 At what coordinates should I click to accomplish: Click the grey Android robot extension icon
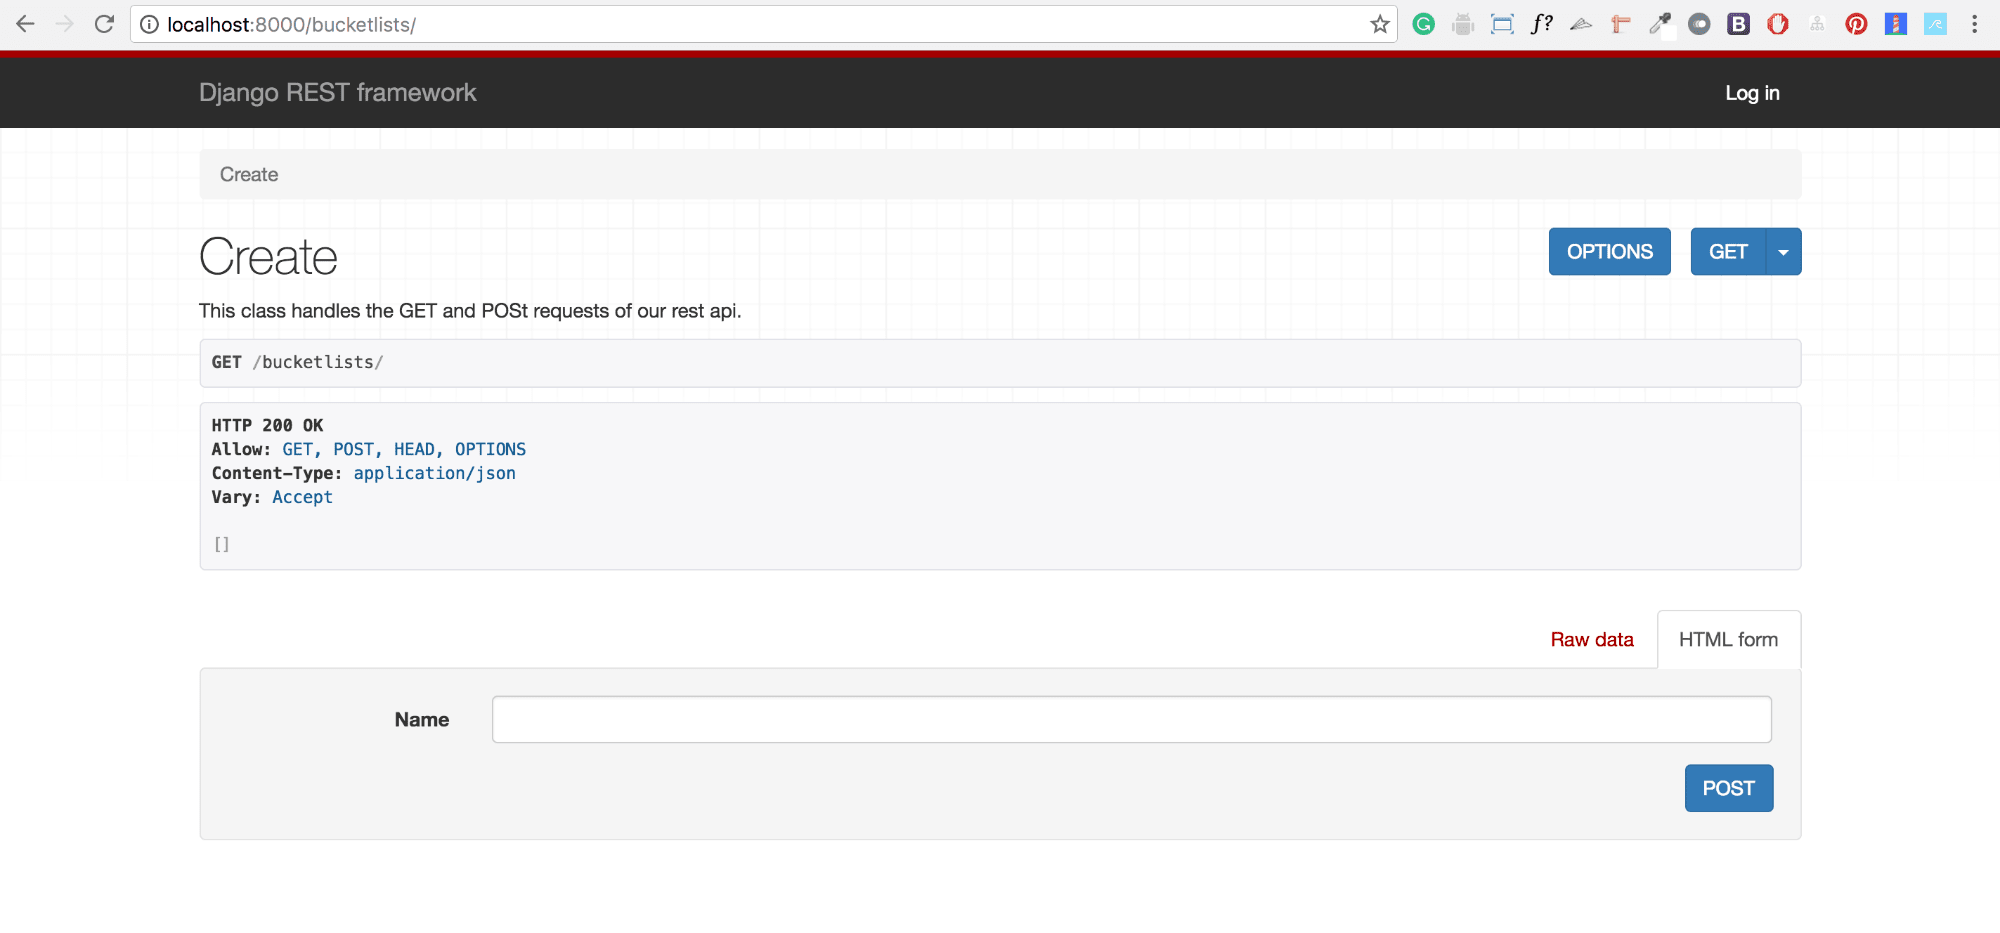click(1463, 24)
